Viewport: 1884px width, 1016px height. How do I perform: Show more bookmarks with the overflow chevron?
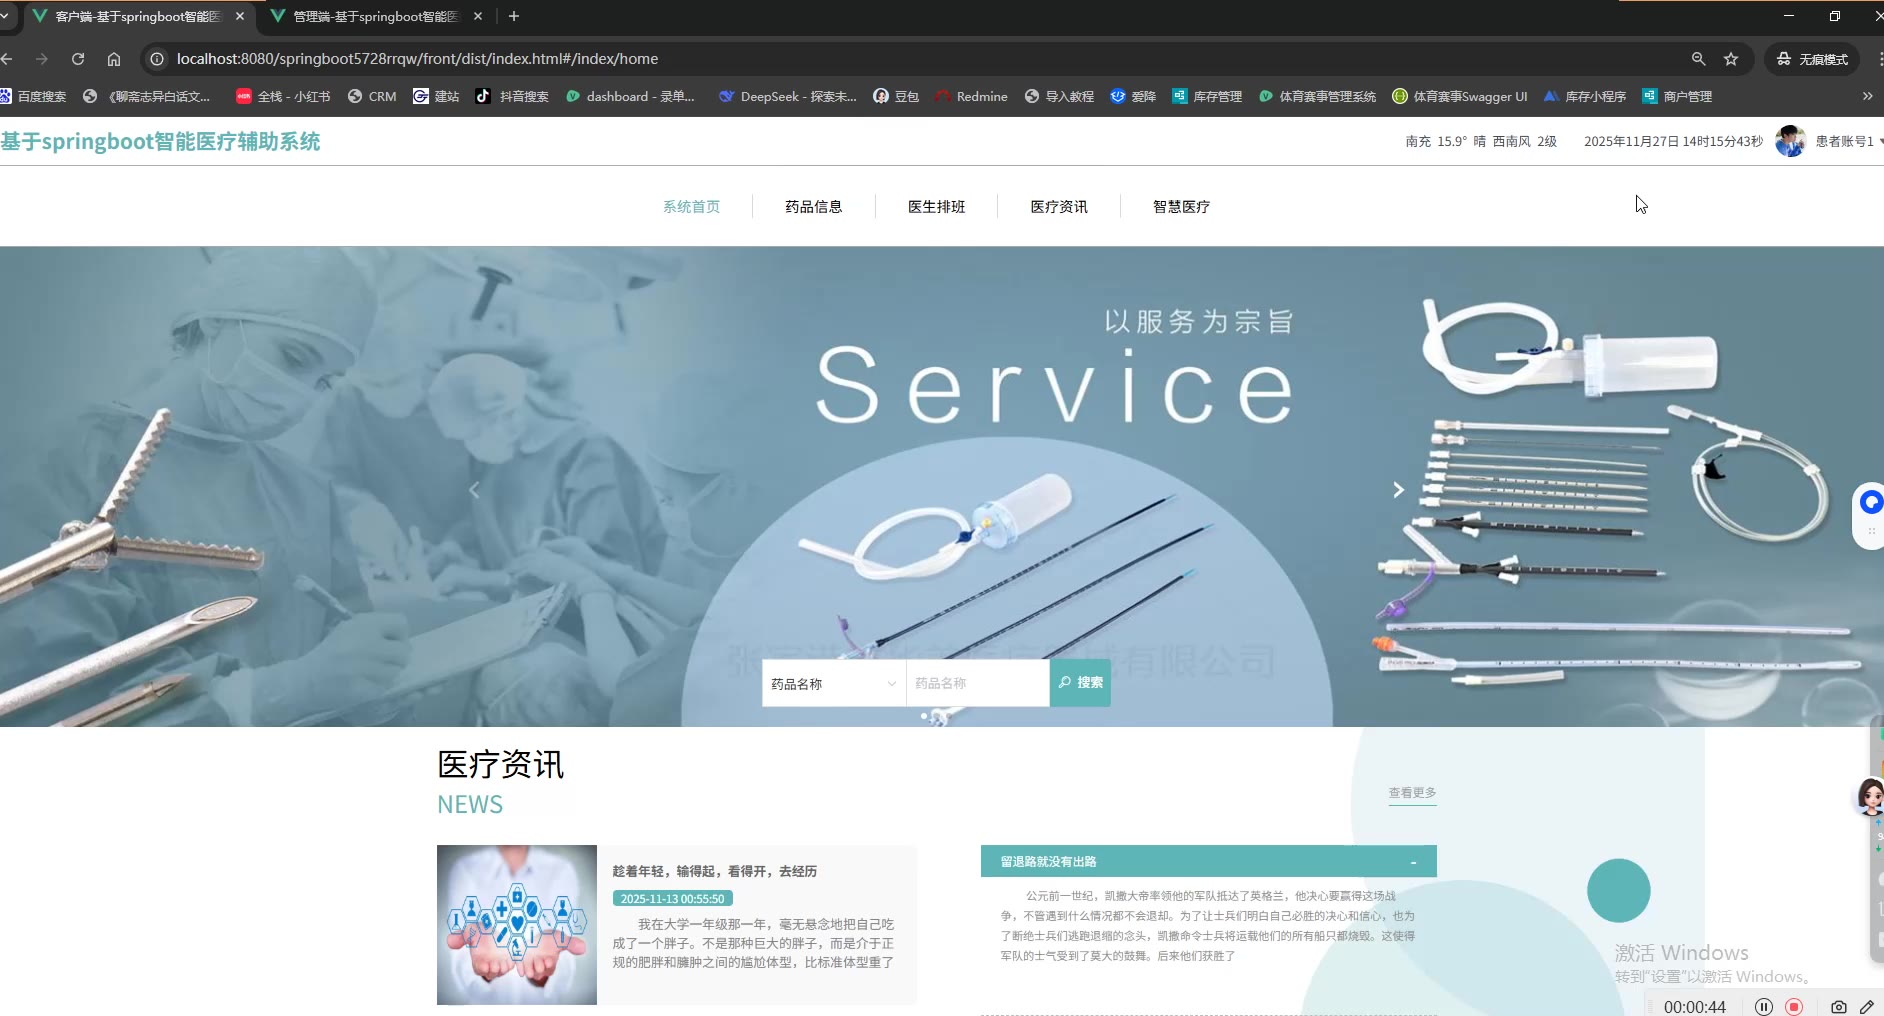tap(1867, 96)
